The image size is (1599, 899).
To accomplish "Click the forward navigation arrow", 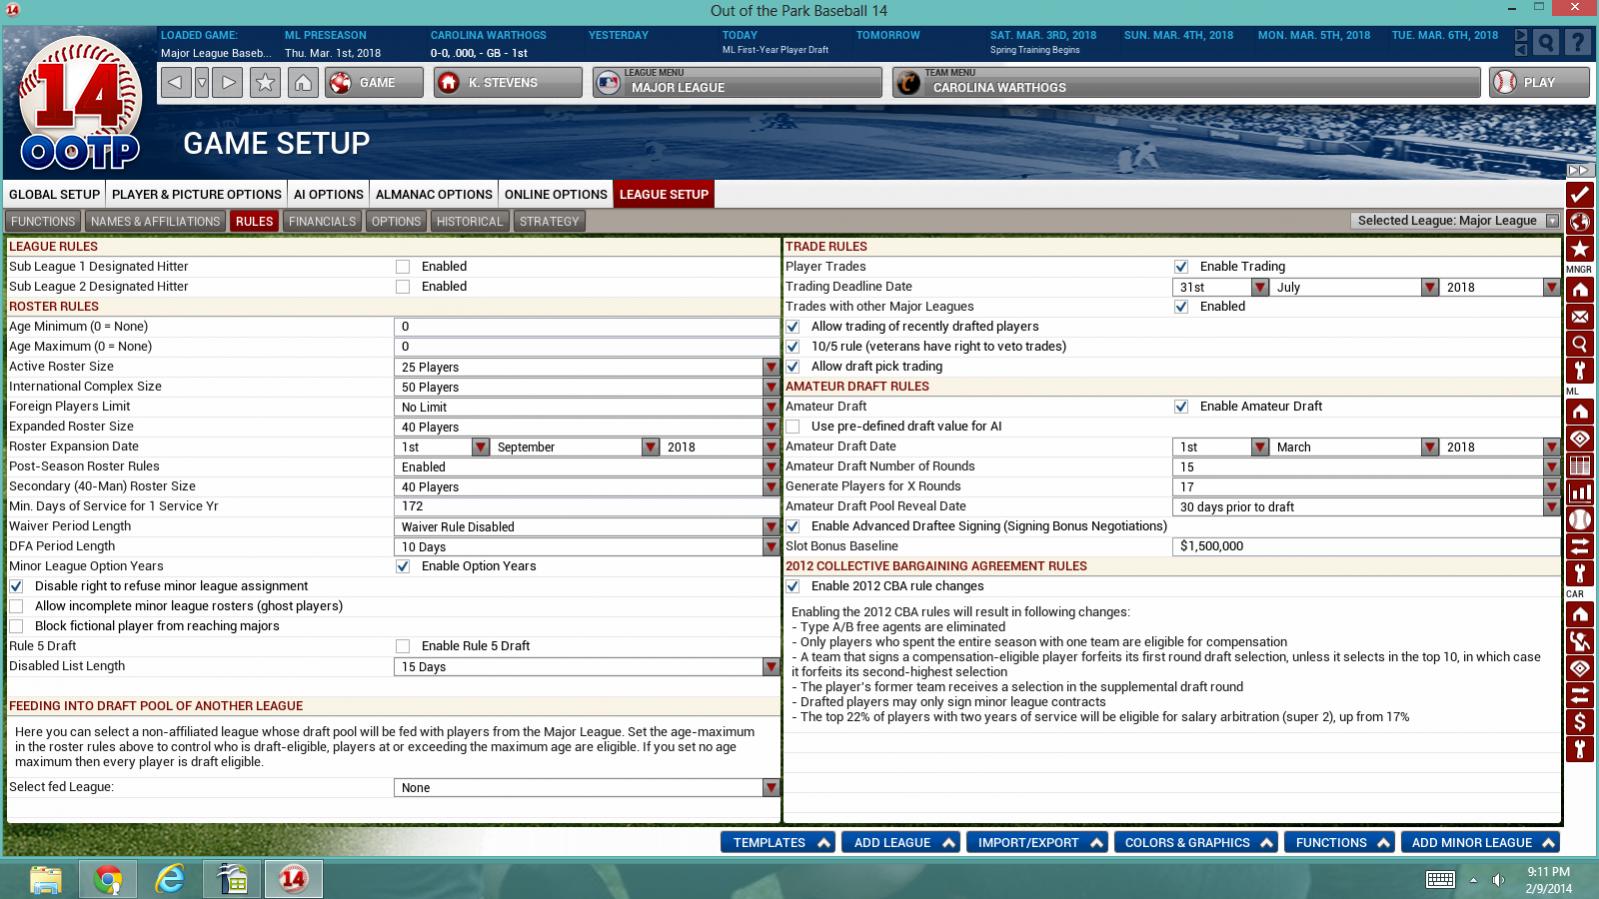I will [x=229, y=83].
